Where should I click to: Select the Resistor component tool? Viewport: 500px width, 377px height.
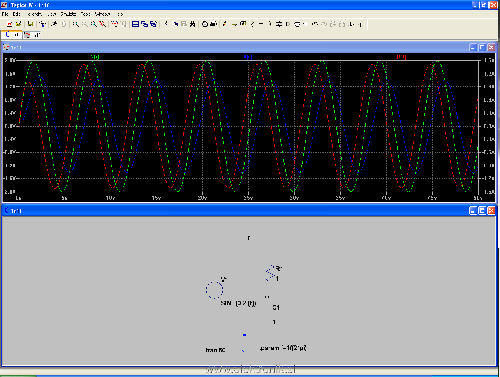252,24
